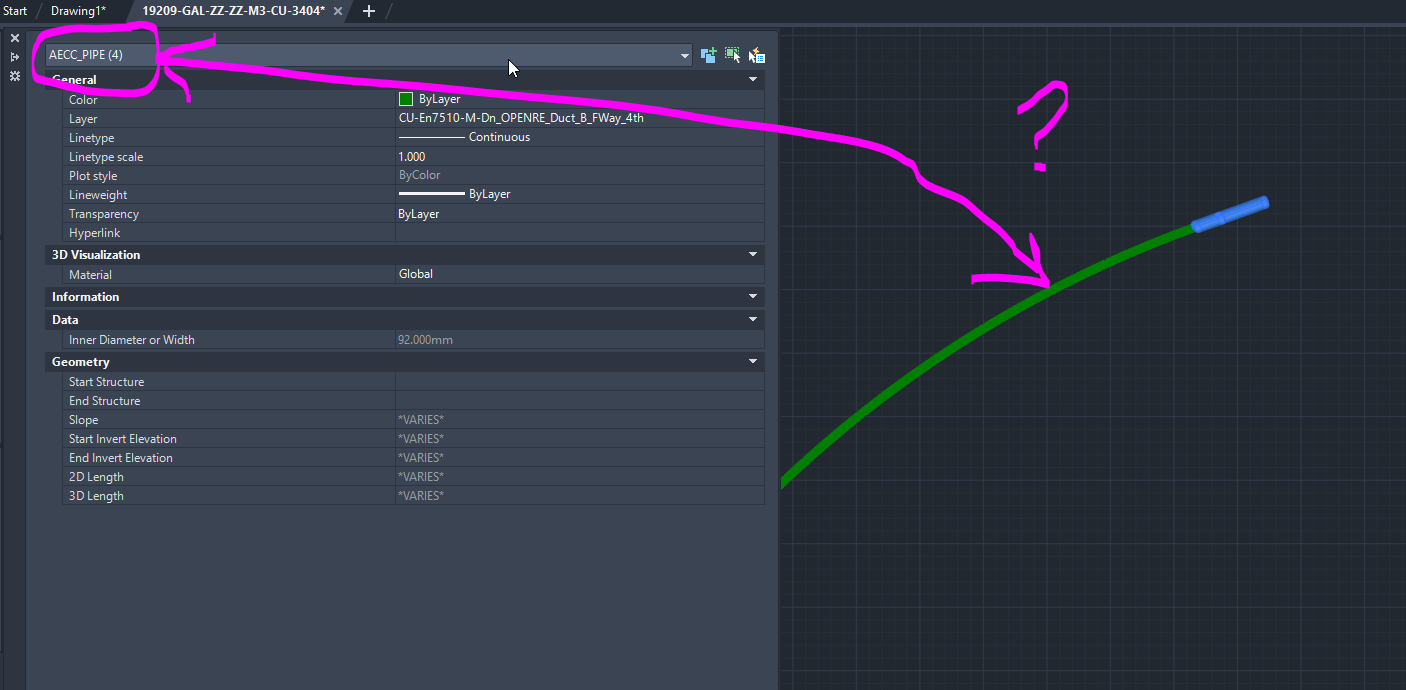
Task: Open the palette Properties gear icon
Action: click(x=14, y=76)
